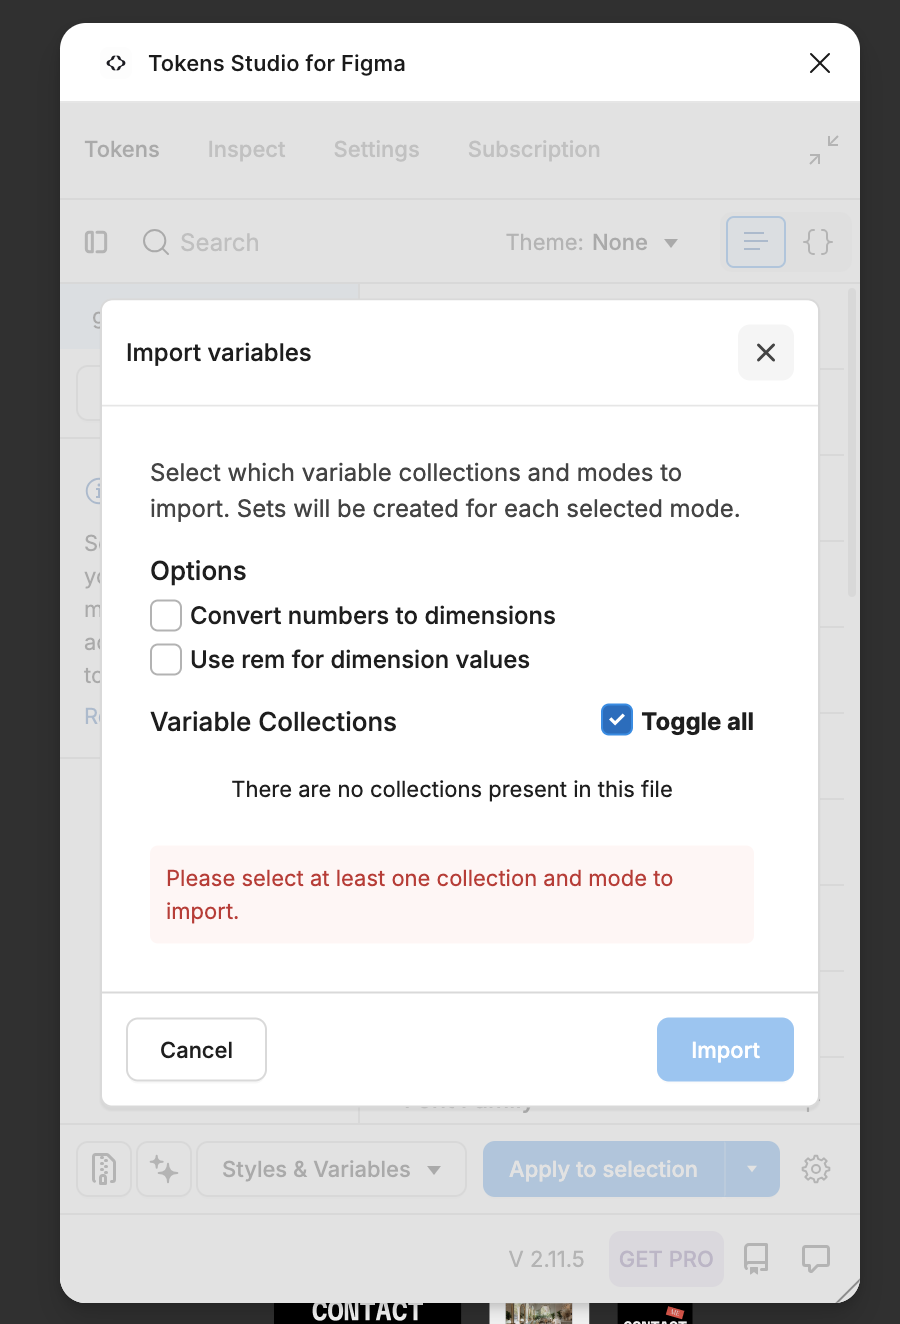Viewport: 900px width, 1324px height.
Task: Open the feedback chat bubble icon
Action: coord(816,1258)
